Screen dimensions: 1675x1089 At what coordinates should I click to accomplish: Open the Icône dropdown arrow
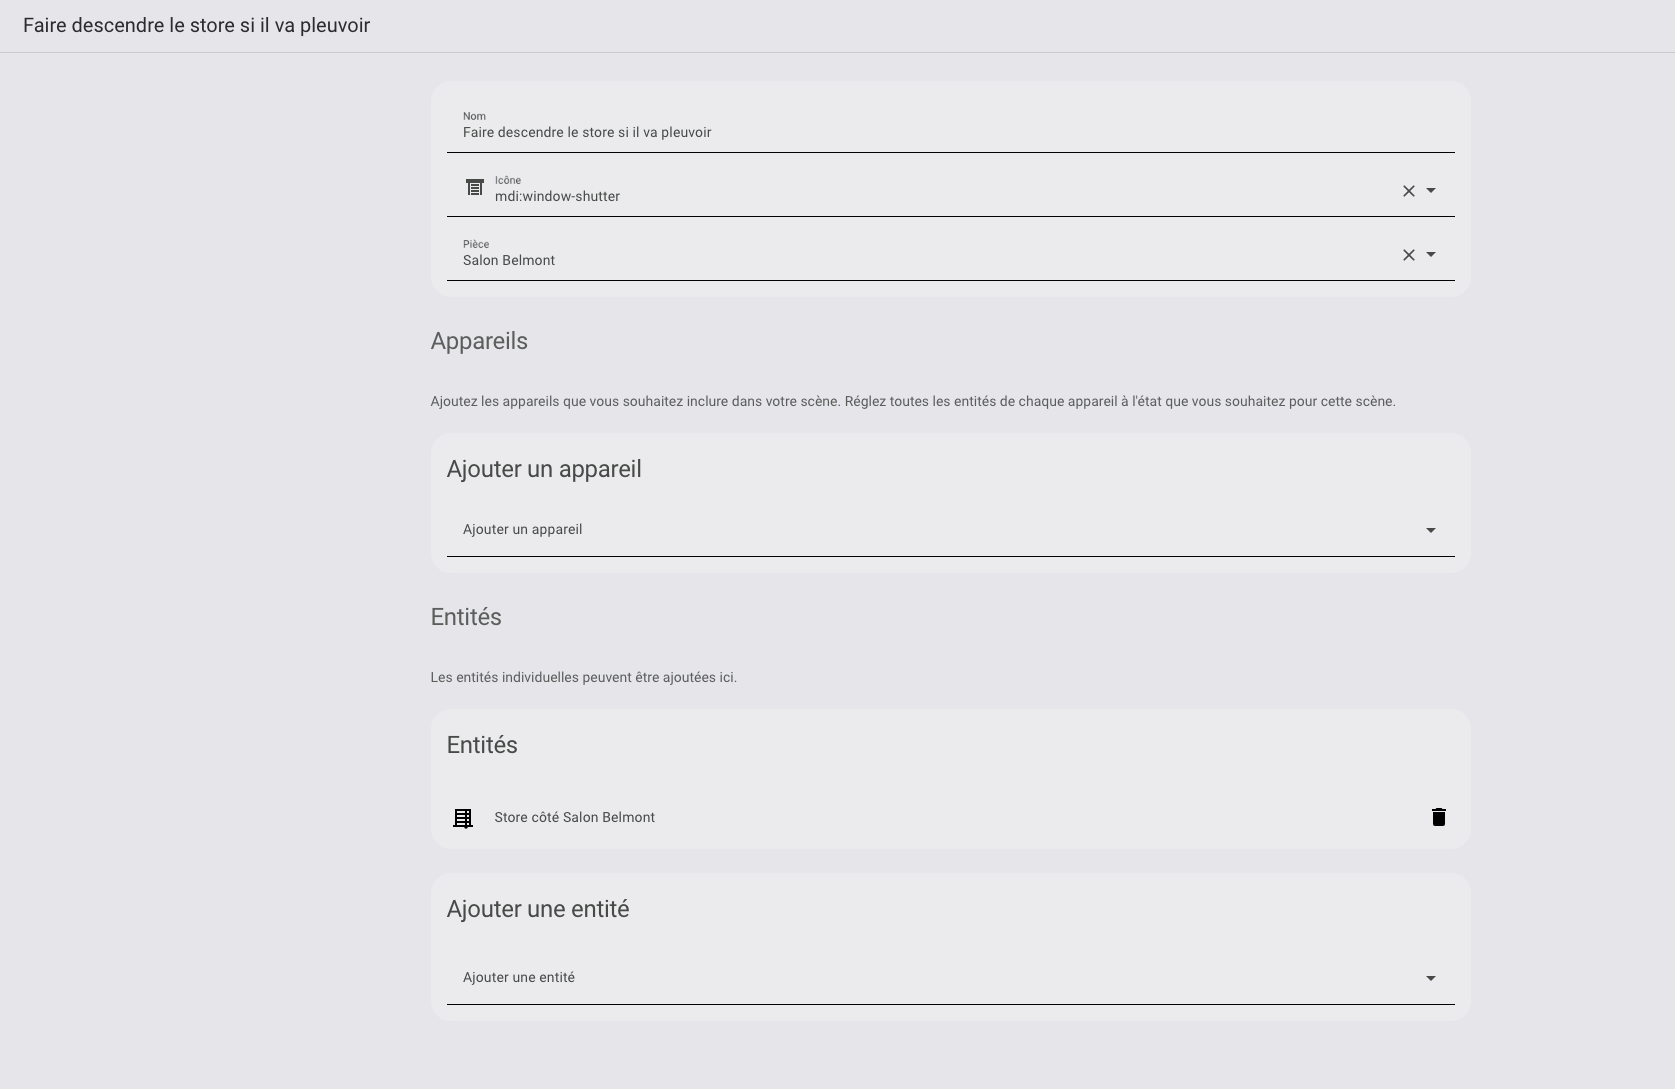pyautogui.click(x=1431, y=191)
